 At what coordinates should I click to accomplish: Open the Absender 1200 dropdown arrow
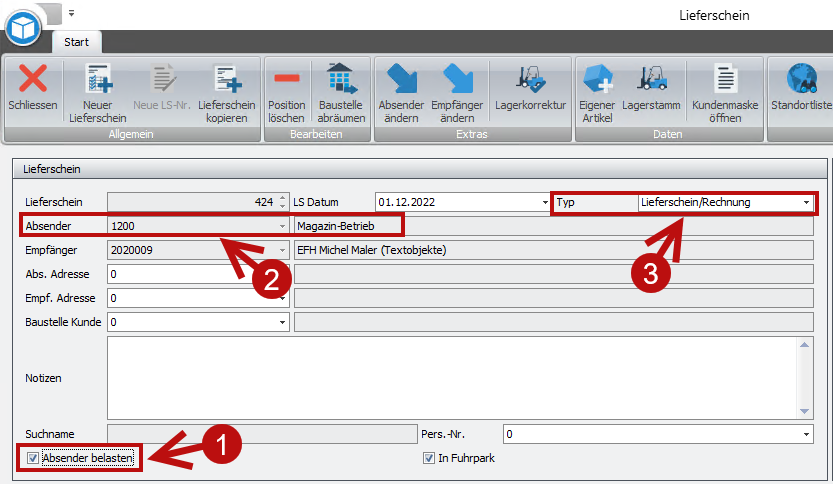pyautogui.click(x=283, y=226)
